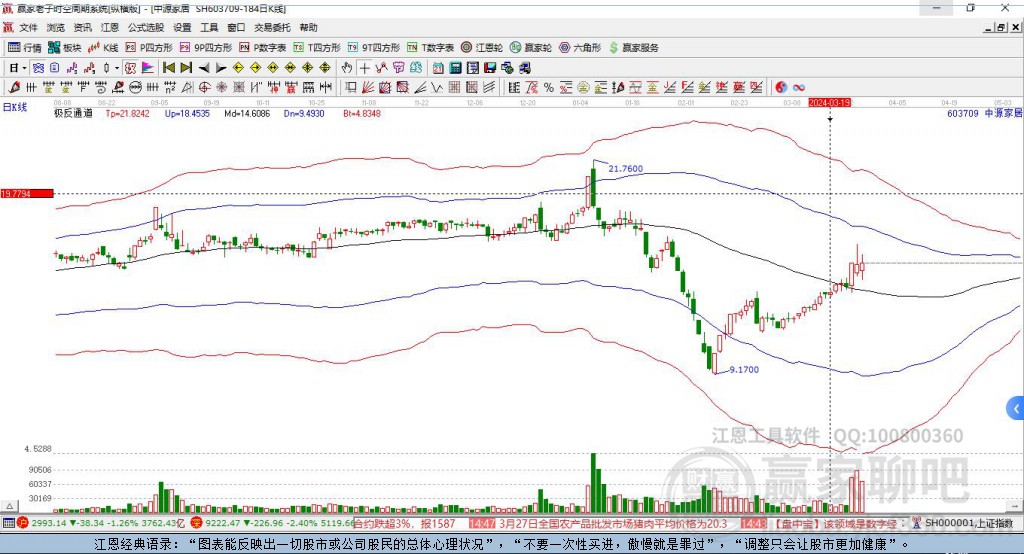This screenshot has height=554, width=1024.
Task: Open the P四方形 tool
Action: 149,48
